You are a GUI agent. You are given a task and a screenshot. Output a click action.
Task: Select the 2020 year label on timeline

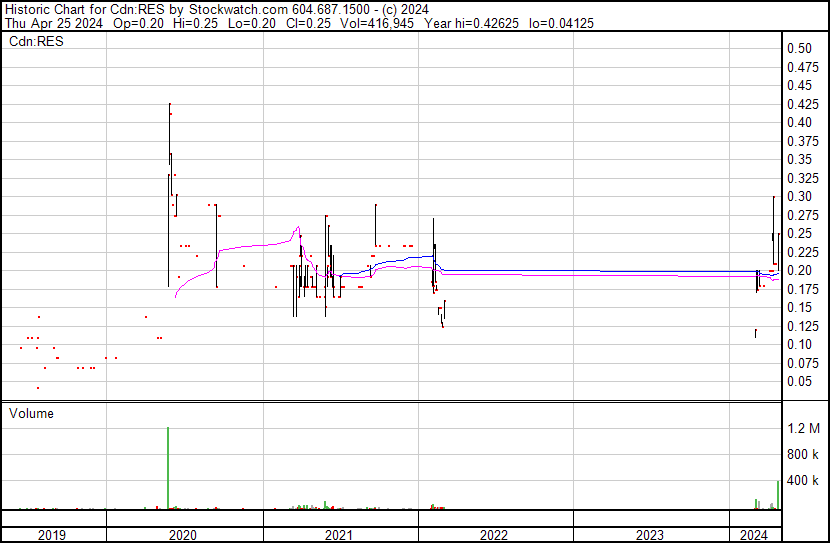184,534
